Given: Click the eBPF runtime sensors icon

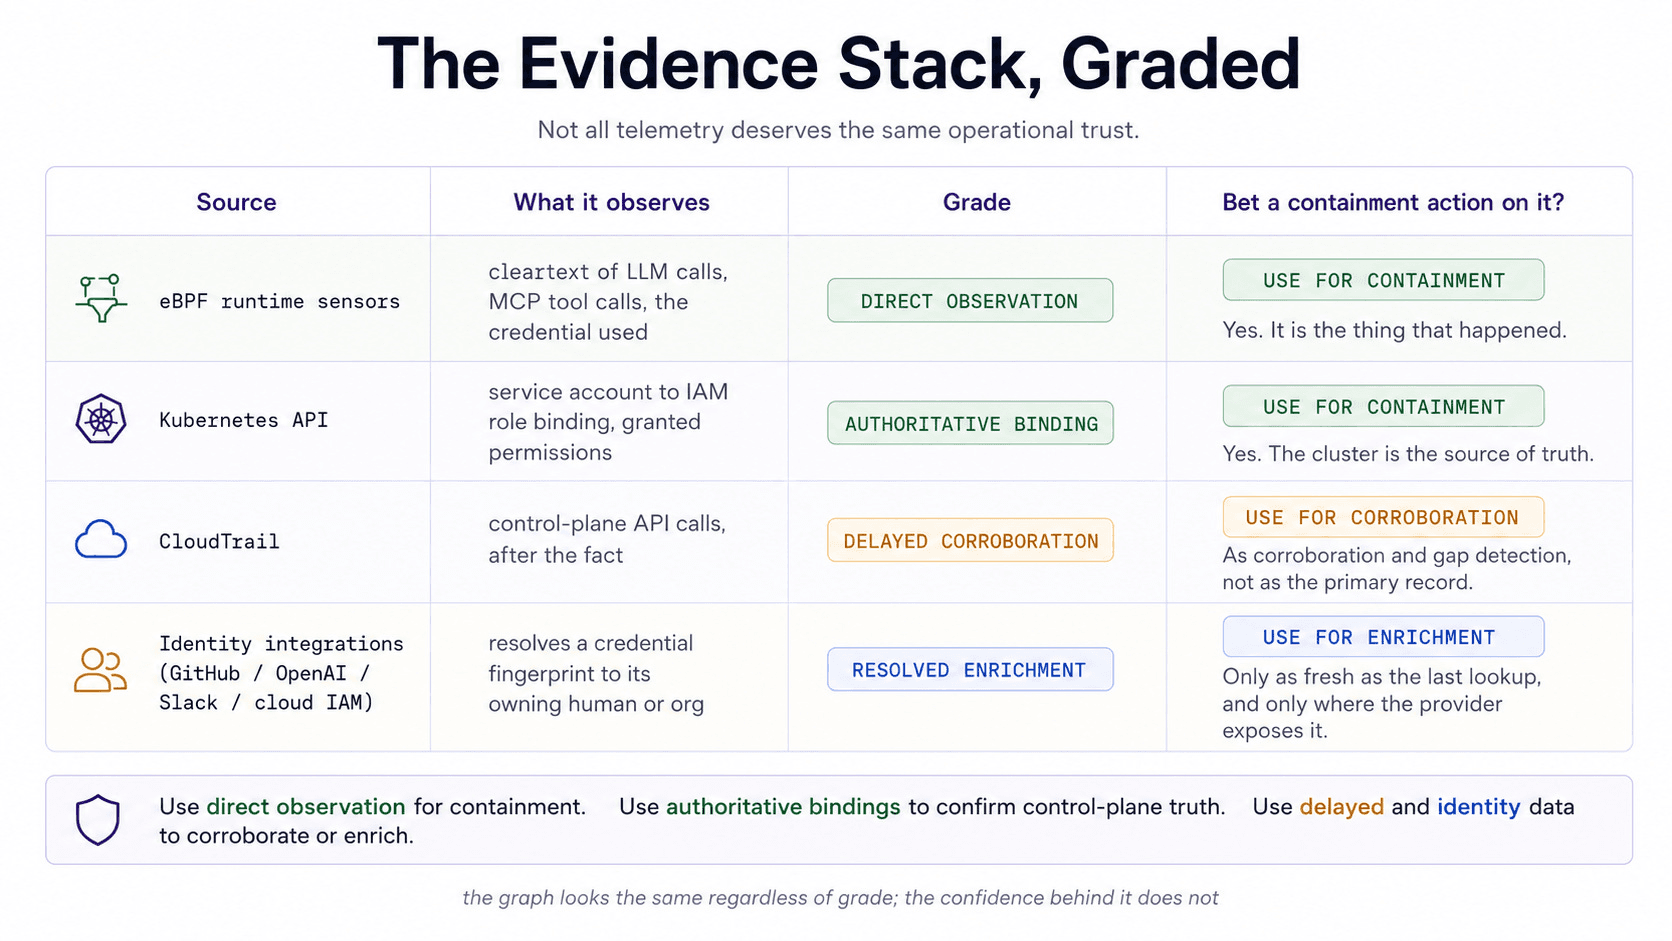Looking at the screenshot, I should click(x=101, y=298).
